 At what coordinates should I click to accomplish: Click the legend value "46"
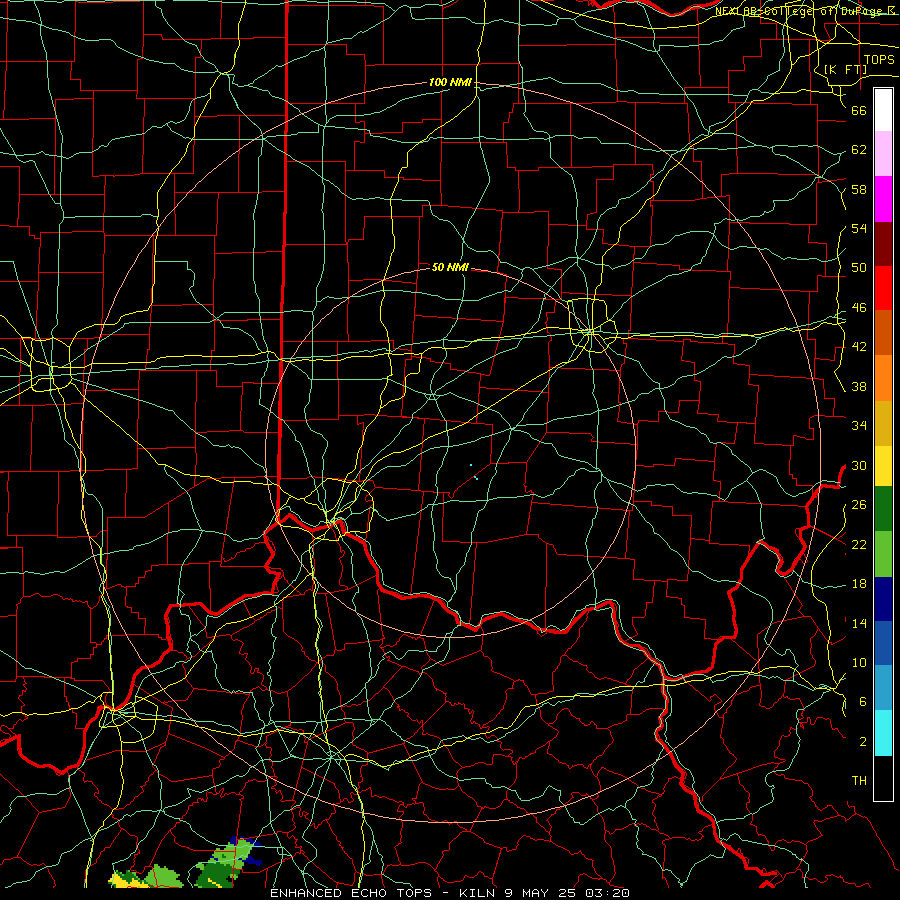(x=859, y=308)
